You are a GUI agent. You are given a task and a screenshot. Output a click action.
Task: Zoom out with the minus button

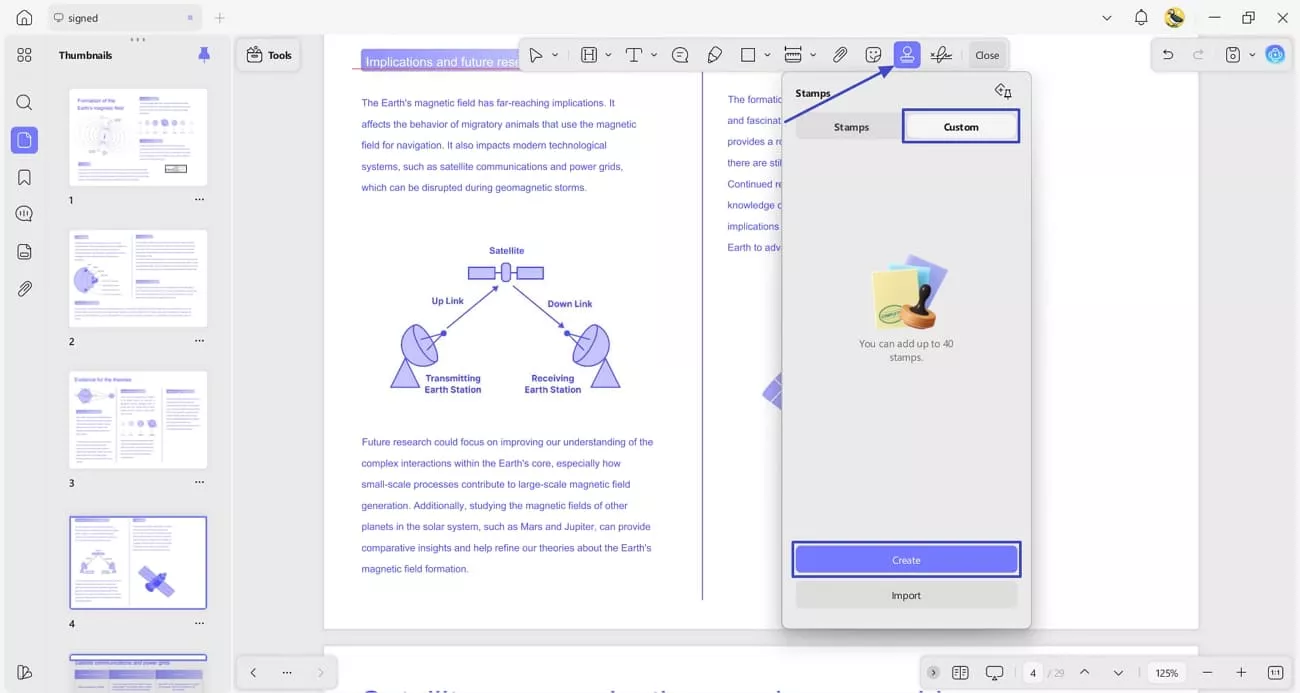pyautogui.click(x=1208, y=673)
